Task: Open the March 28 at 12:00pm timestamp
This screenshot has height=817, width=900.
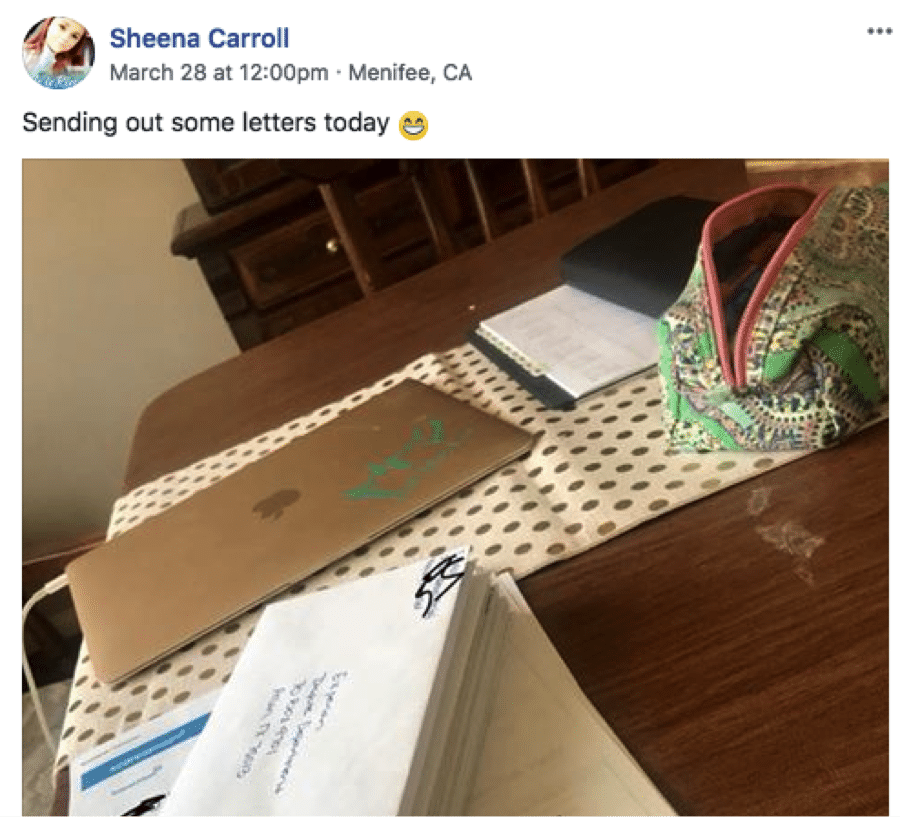Action: [219, 73]
